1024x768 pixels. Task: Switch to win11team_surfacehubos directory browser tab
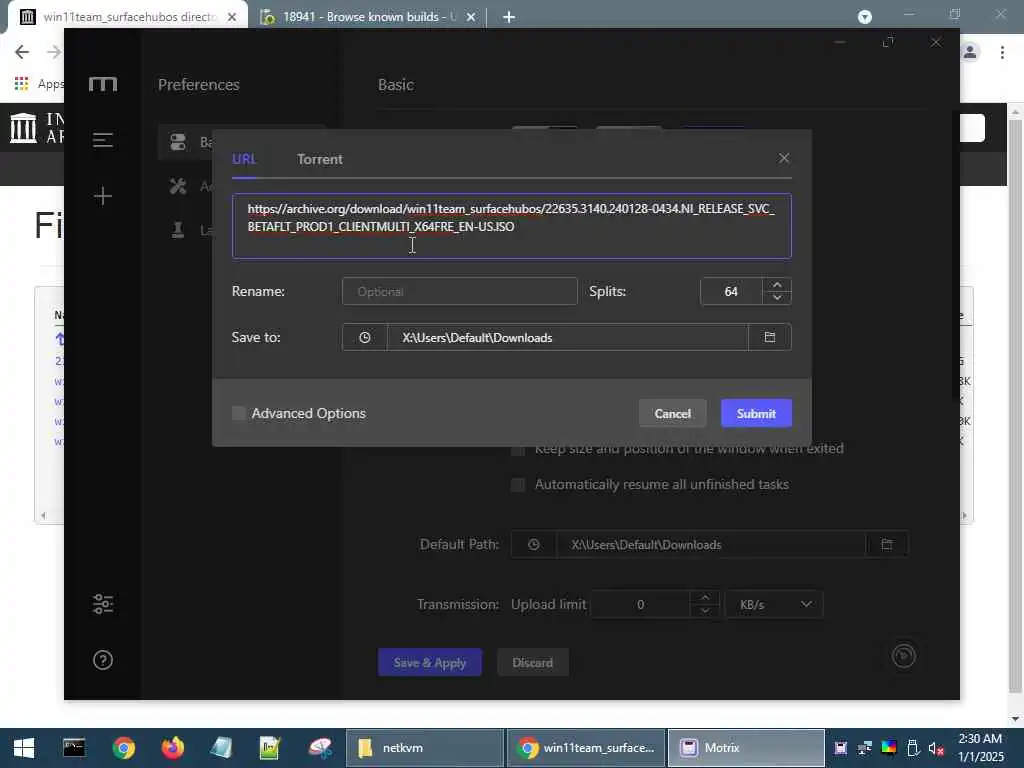click(129, 17)
